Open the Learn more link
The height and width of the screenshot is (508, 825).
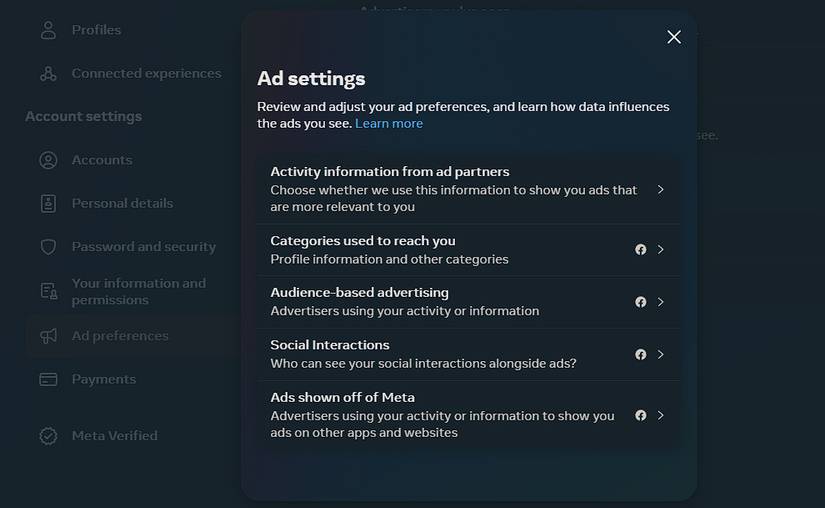[389, 124]
